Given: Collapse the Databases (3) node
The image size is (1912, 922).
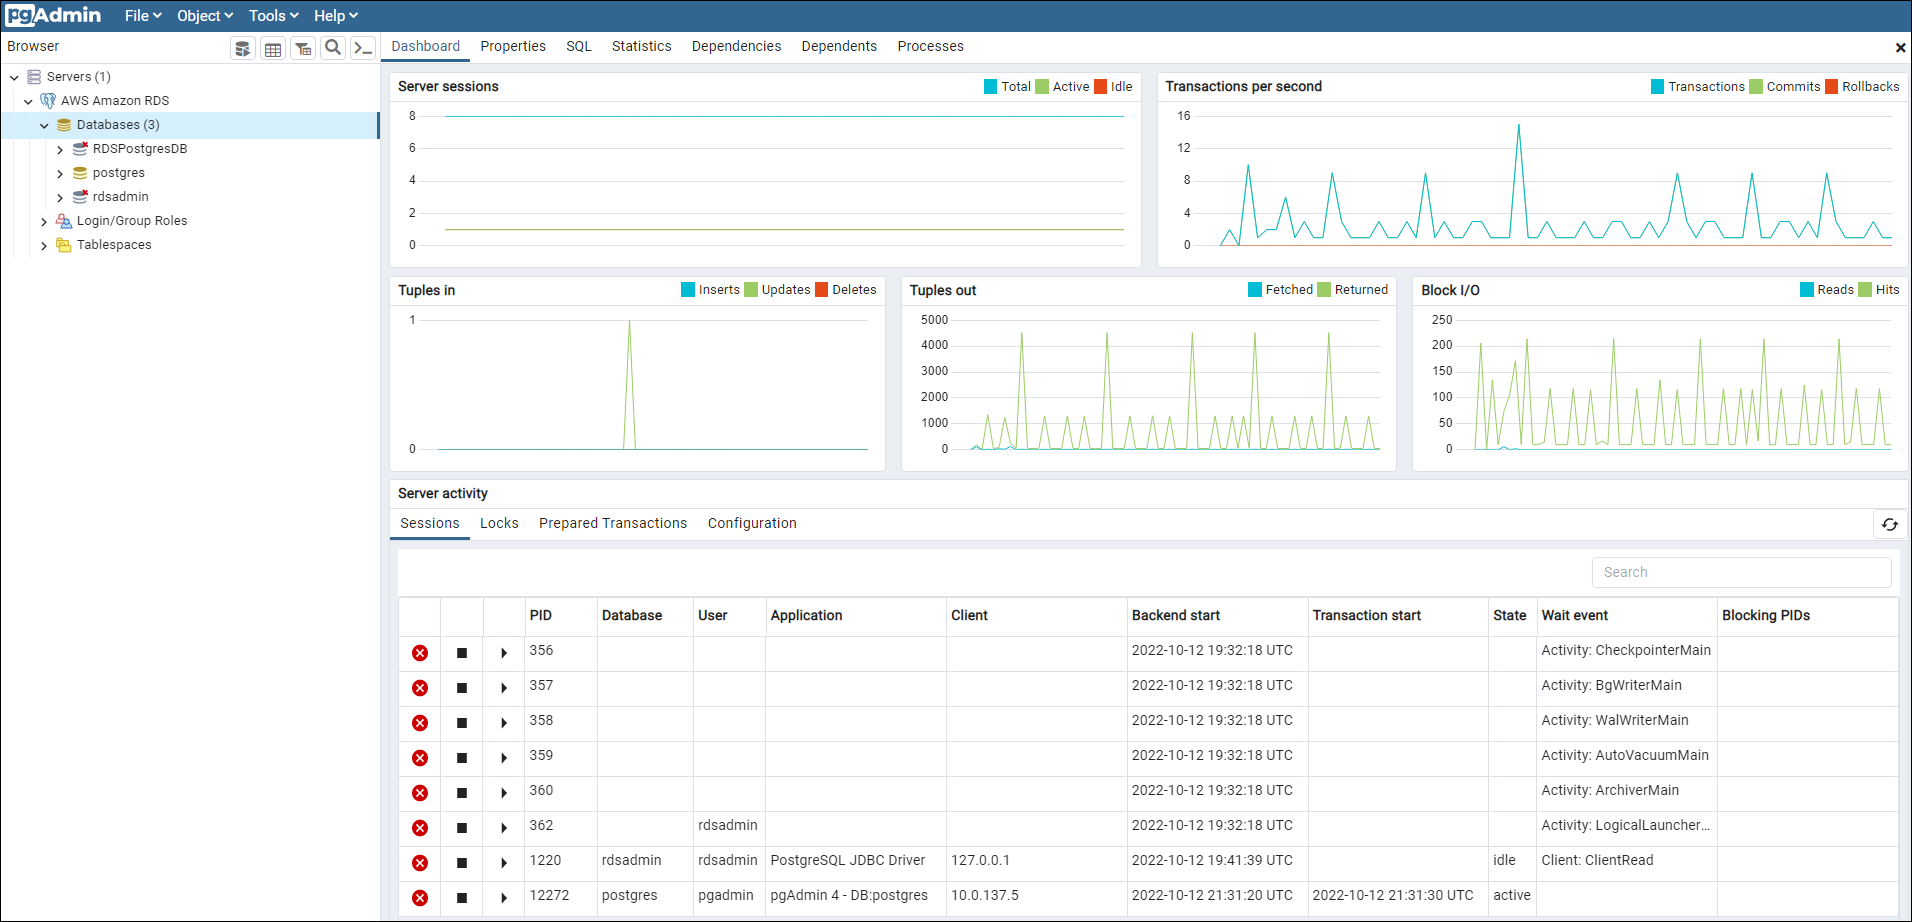Looking at the screenshot, I should point(44,125).
